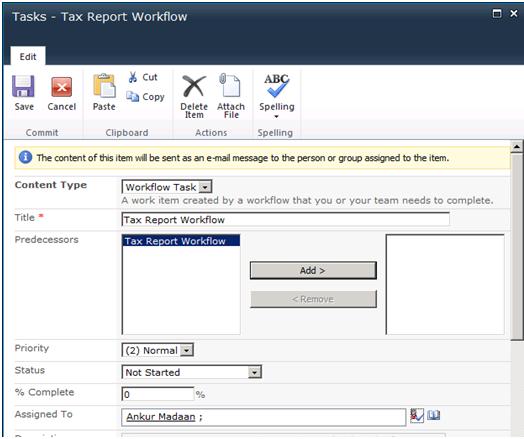Open the Content Type Workflow Task dropdown
The height and width of the screenshot is (439, 524).
[205, 187]
